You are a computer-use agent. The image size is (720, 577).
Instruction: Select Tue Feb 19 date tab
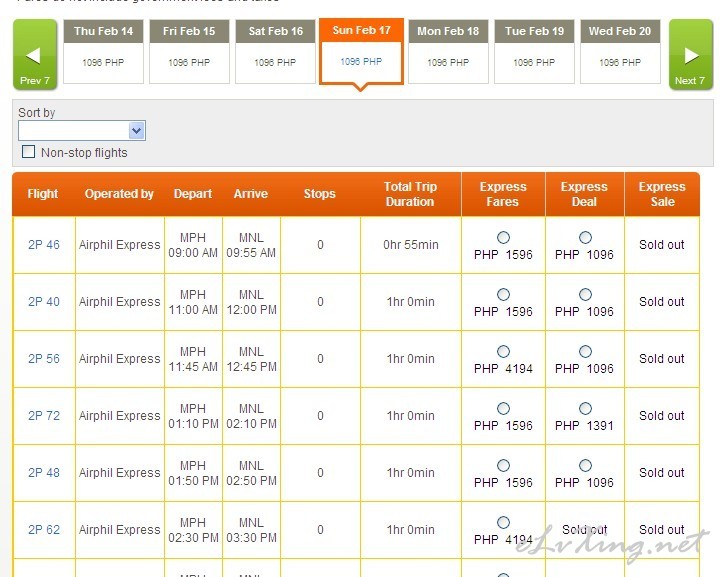(534, 51)
